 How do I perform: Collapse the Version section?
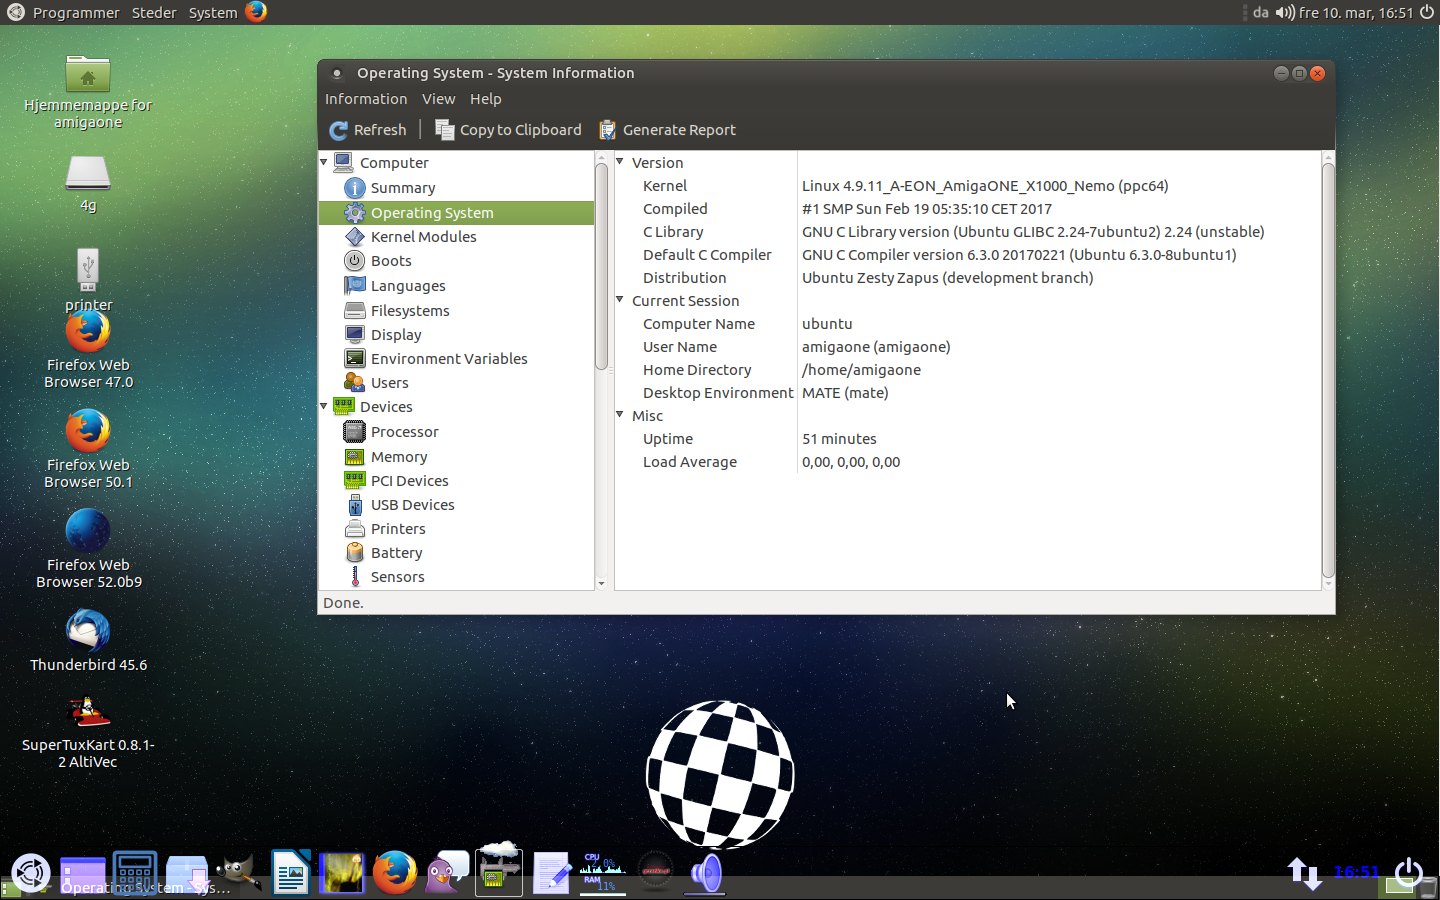point(620,162)
